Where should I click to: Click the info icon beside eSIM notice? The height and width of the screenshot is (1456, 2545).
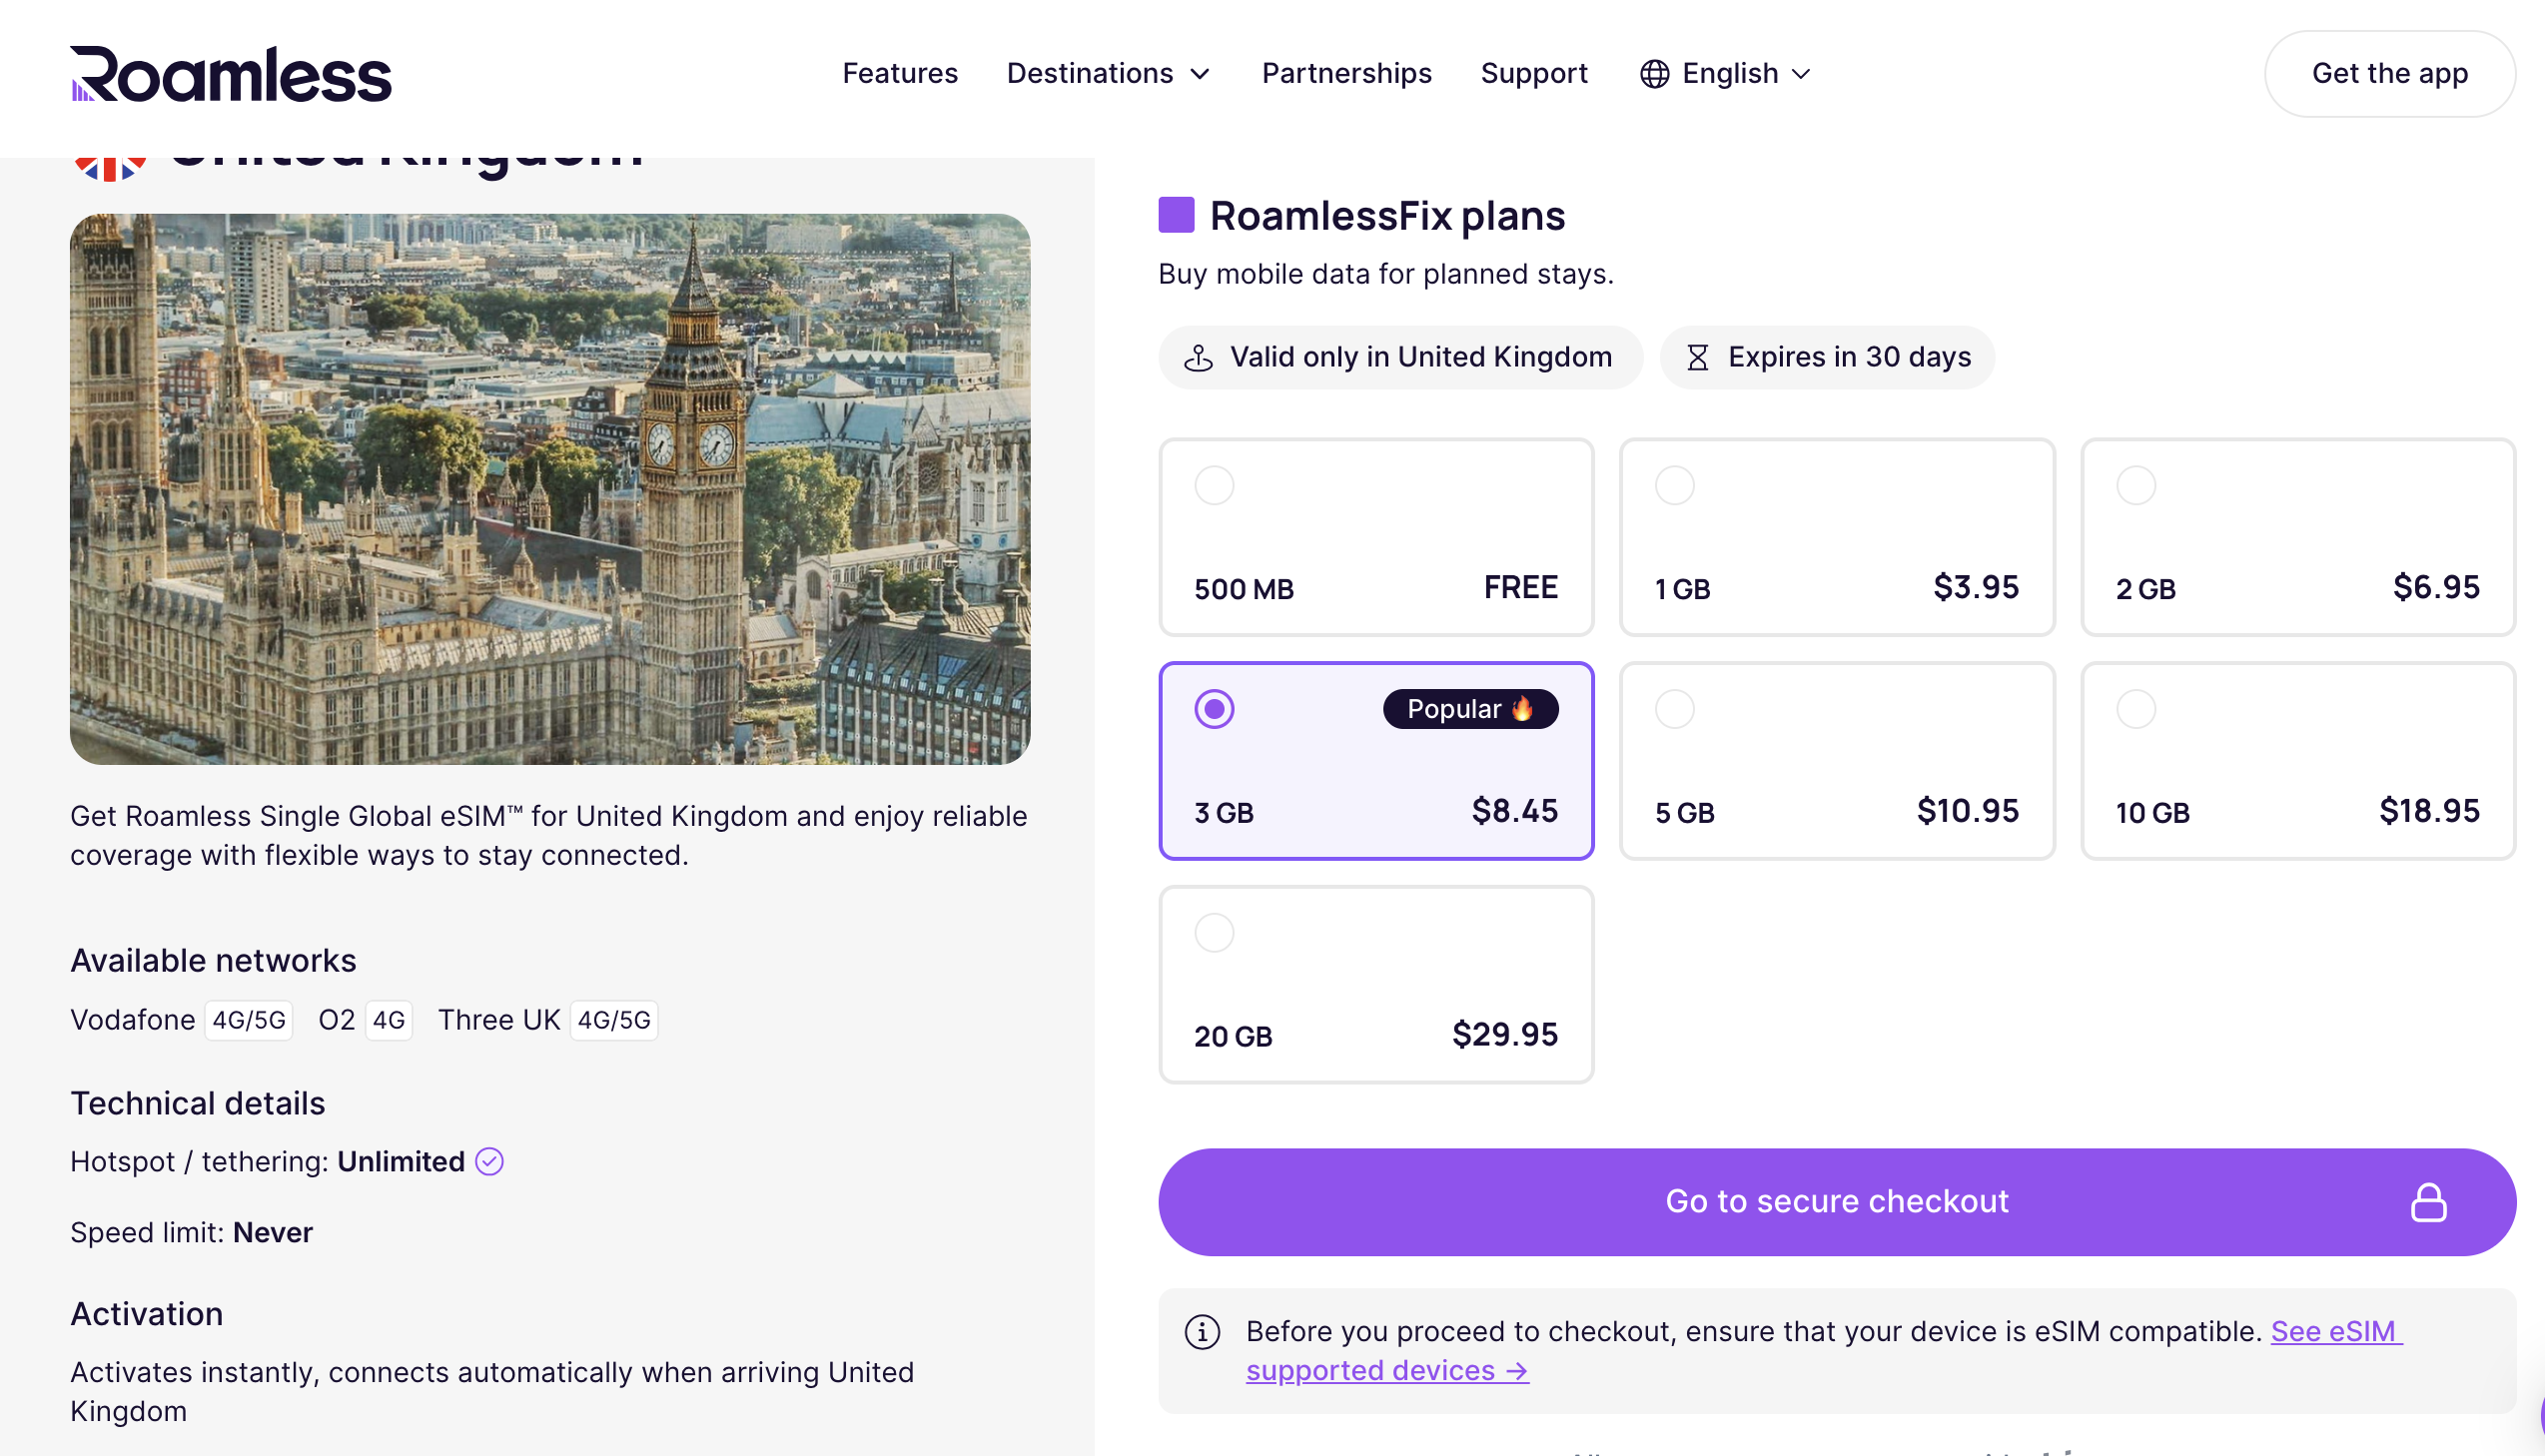pyautogui.click(x=1202, y=1332)
